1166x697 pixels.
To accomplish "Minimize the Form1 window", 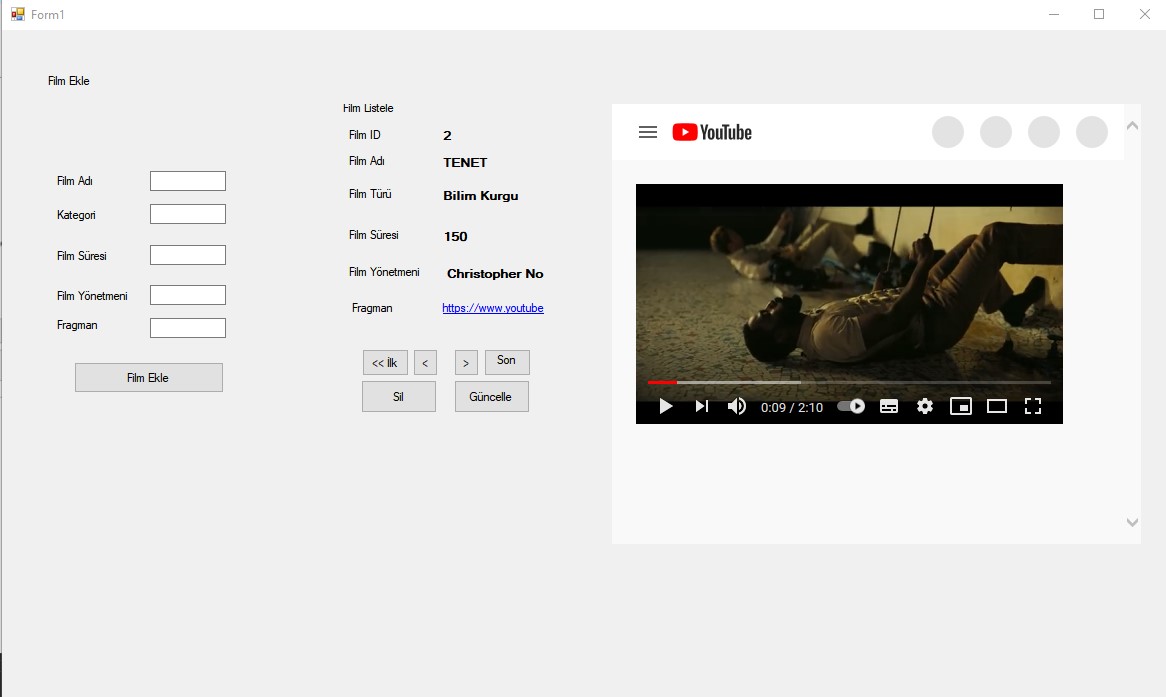I will [1054, 14].
